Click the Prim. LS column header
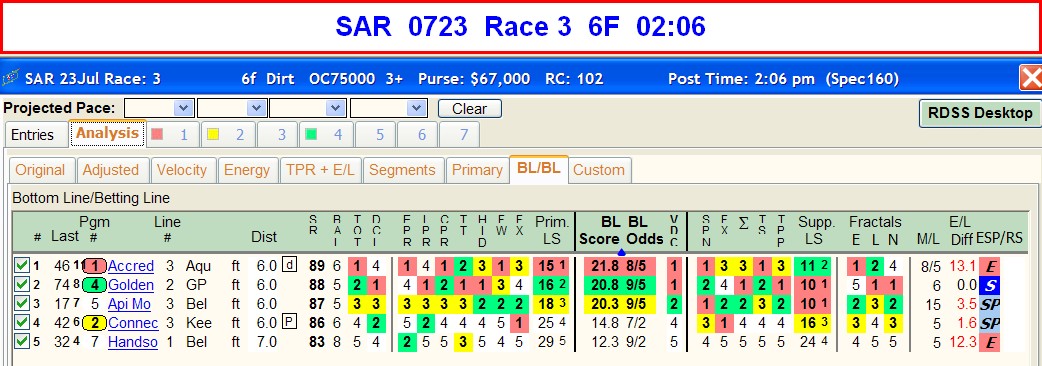The width and height of the screenshot is (1042, 366). pos(552,230)
